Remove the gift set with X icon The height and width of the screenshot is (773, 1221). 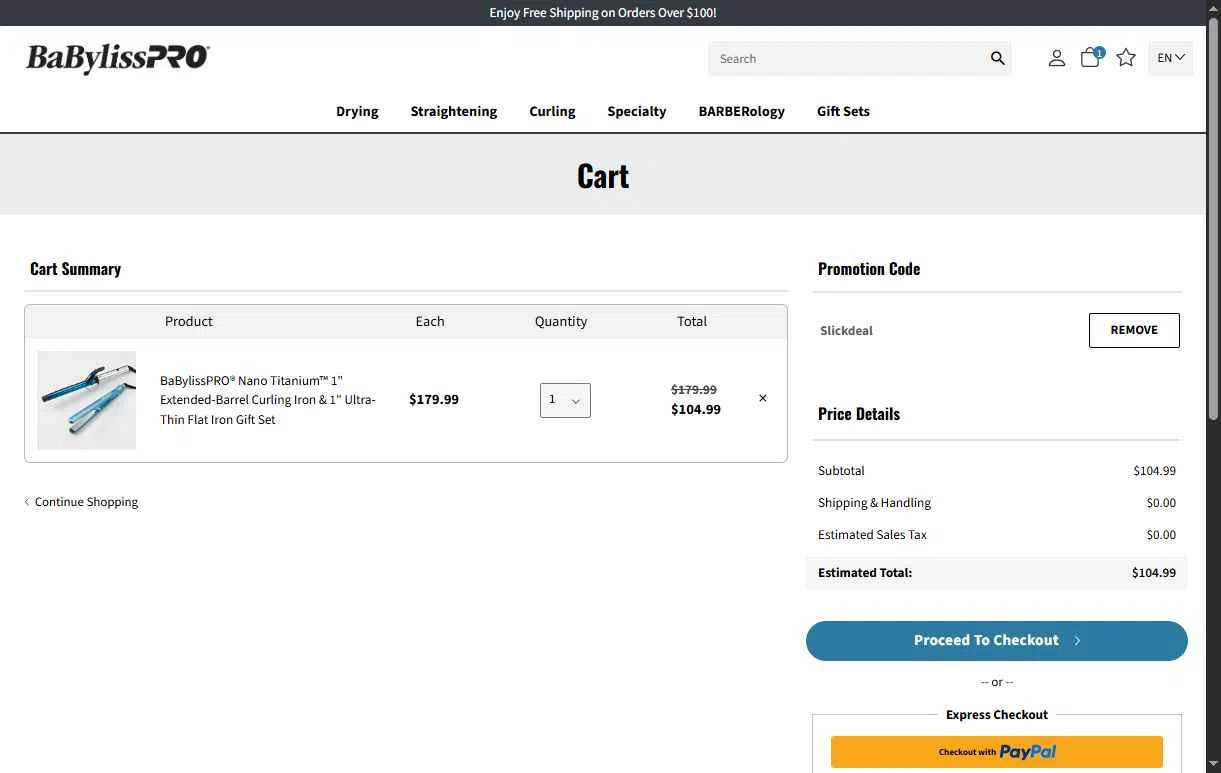click(x=763, y=398)
